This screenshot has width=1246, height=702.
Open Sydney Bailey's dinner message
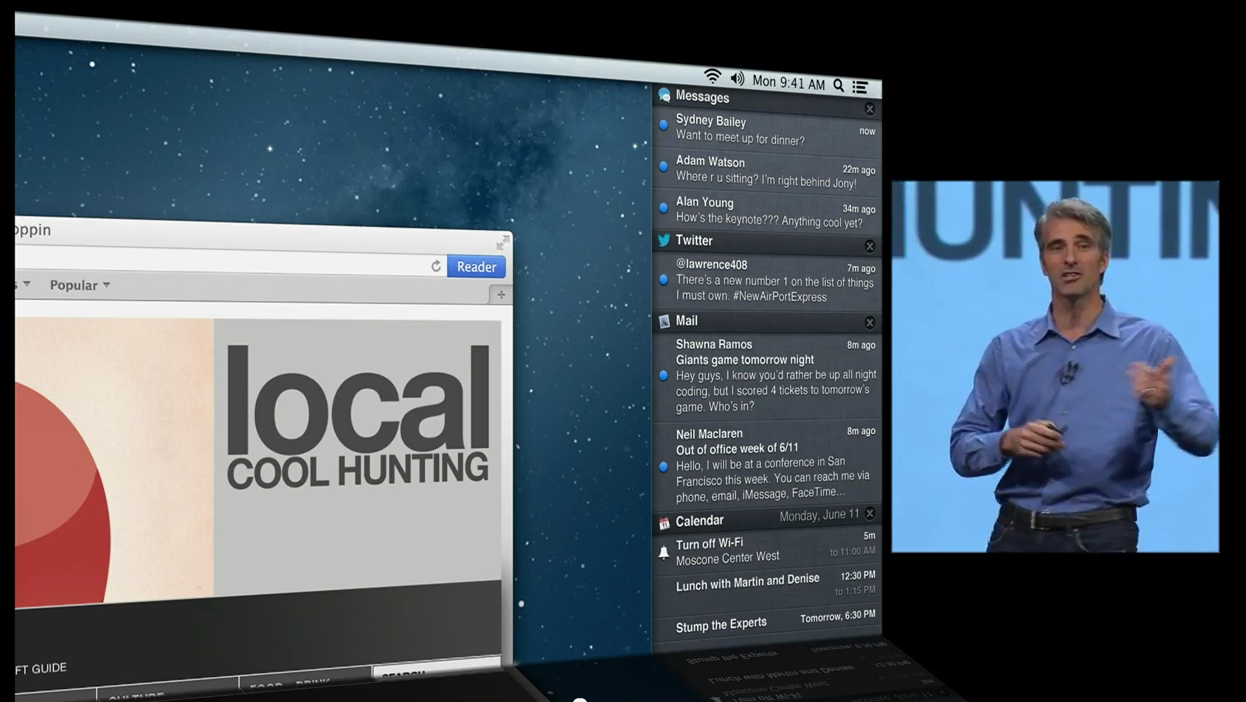click(x=767, y=130)
